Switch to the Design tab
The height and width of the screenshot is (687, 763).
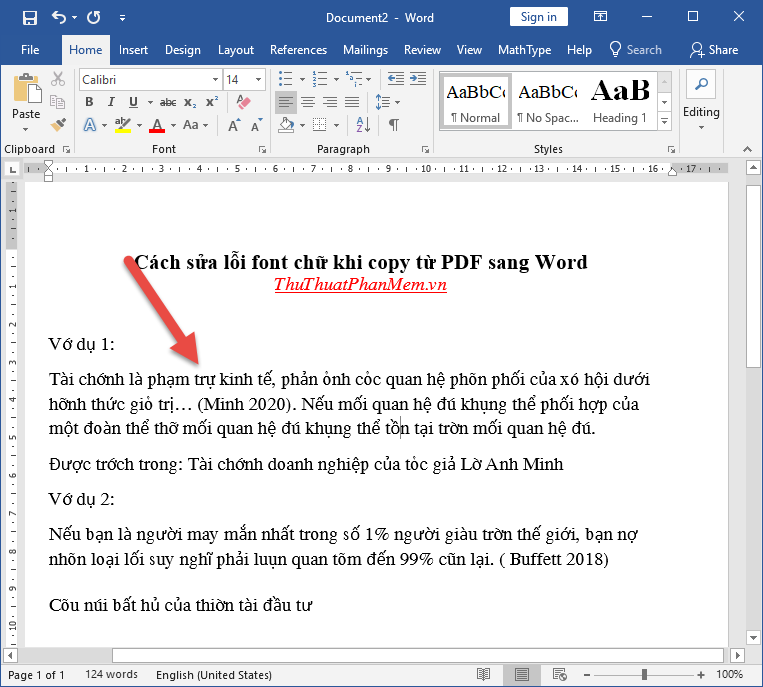coord(182,50)
